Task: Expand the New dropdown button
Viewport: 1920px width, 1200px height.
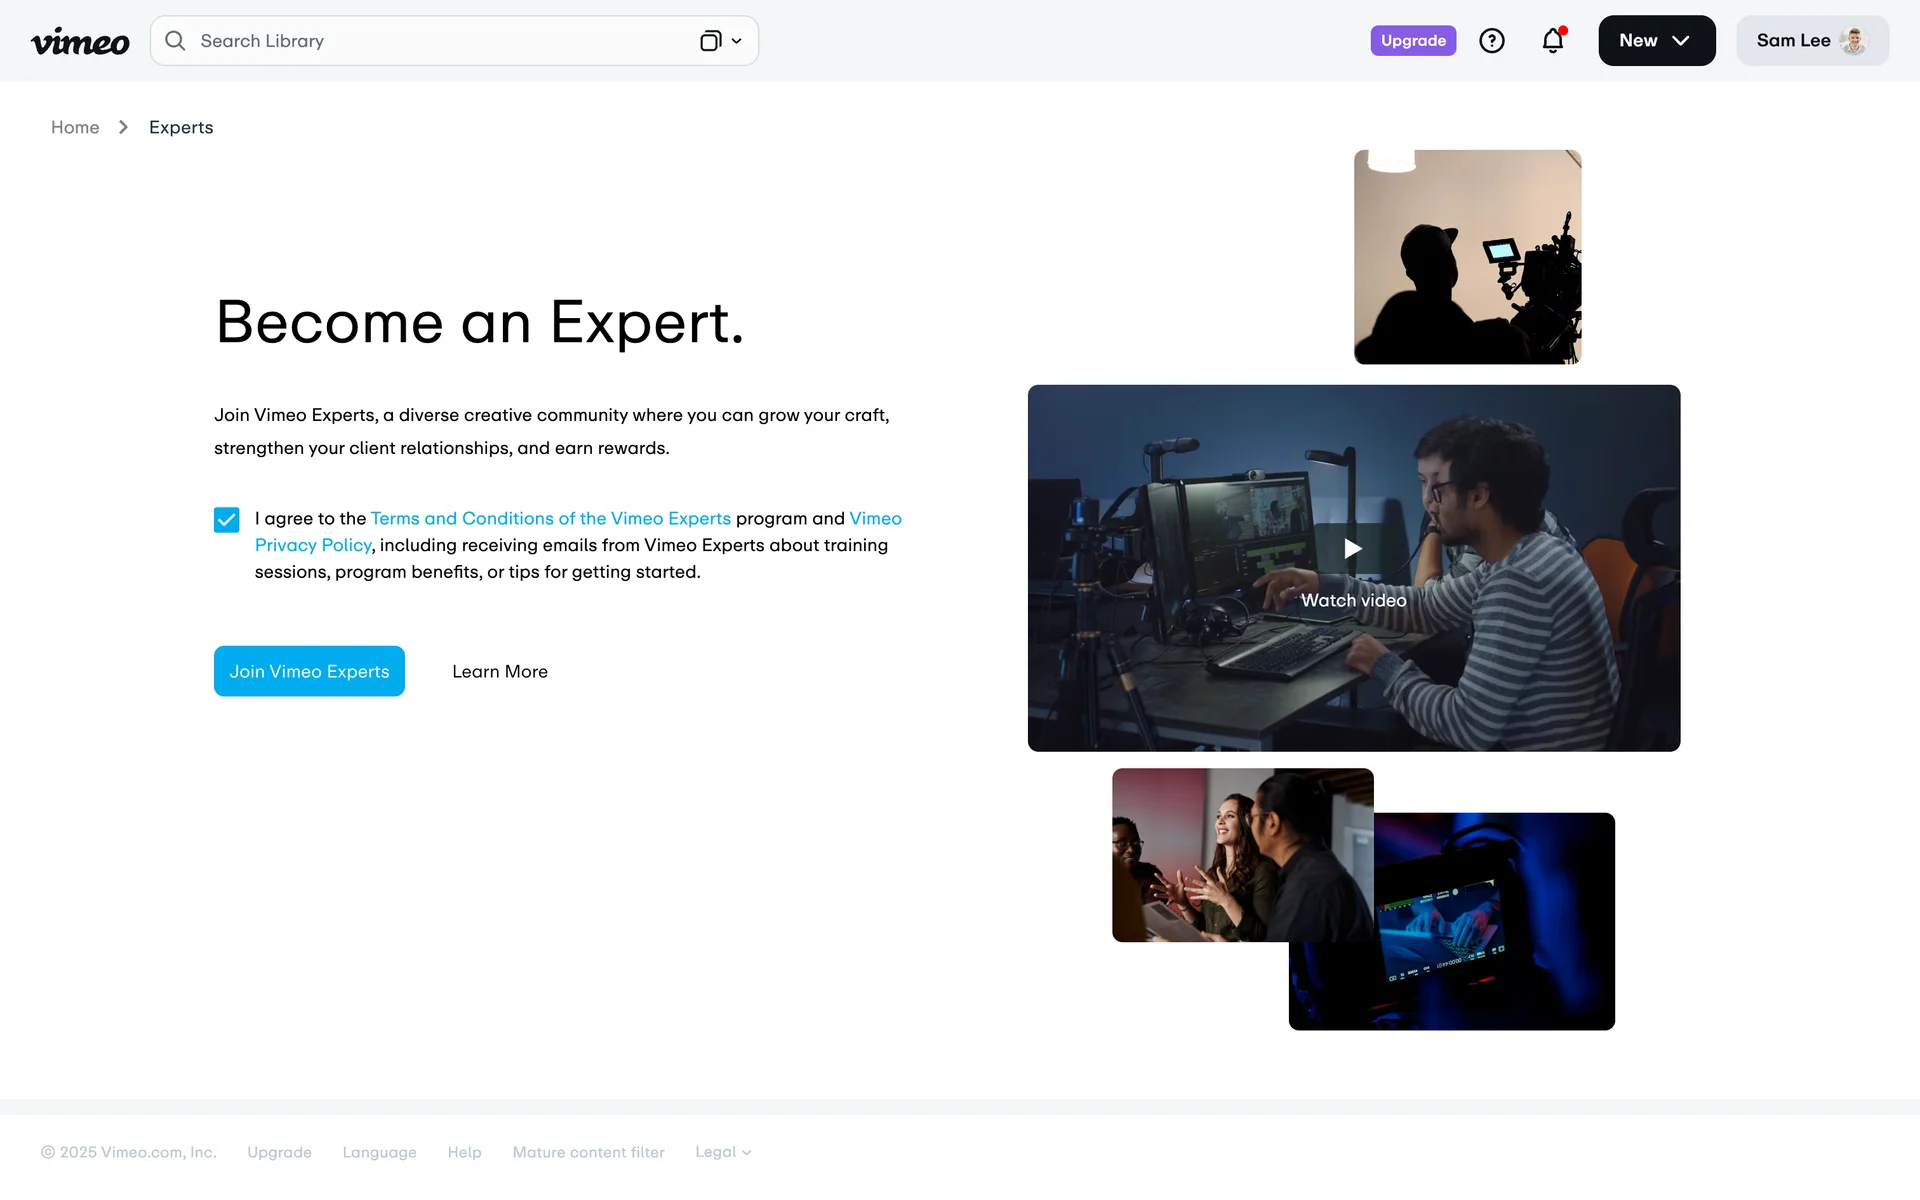Action: tap(1657, 41)
